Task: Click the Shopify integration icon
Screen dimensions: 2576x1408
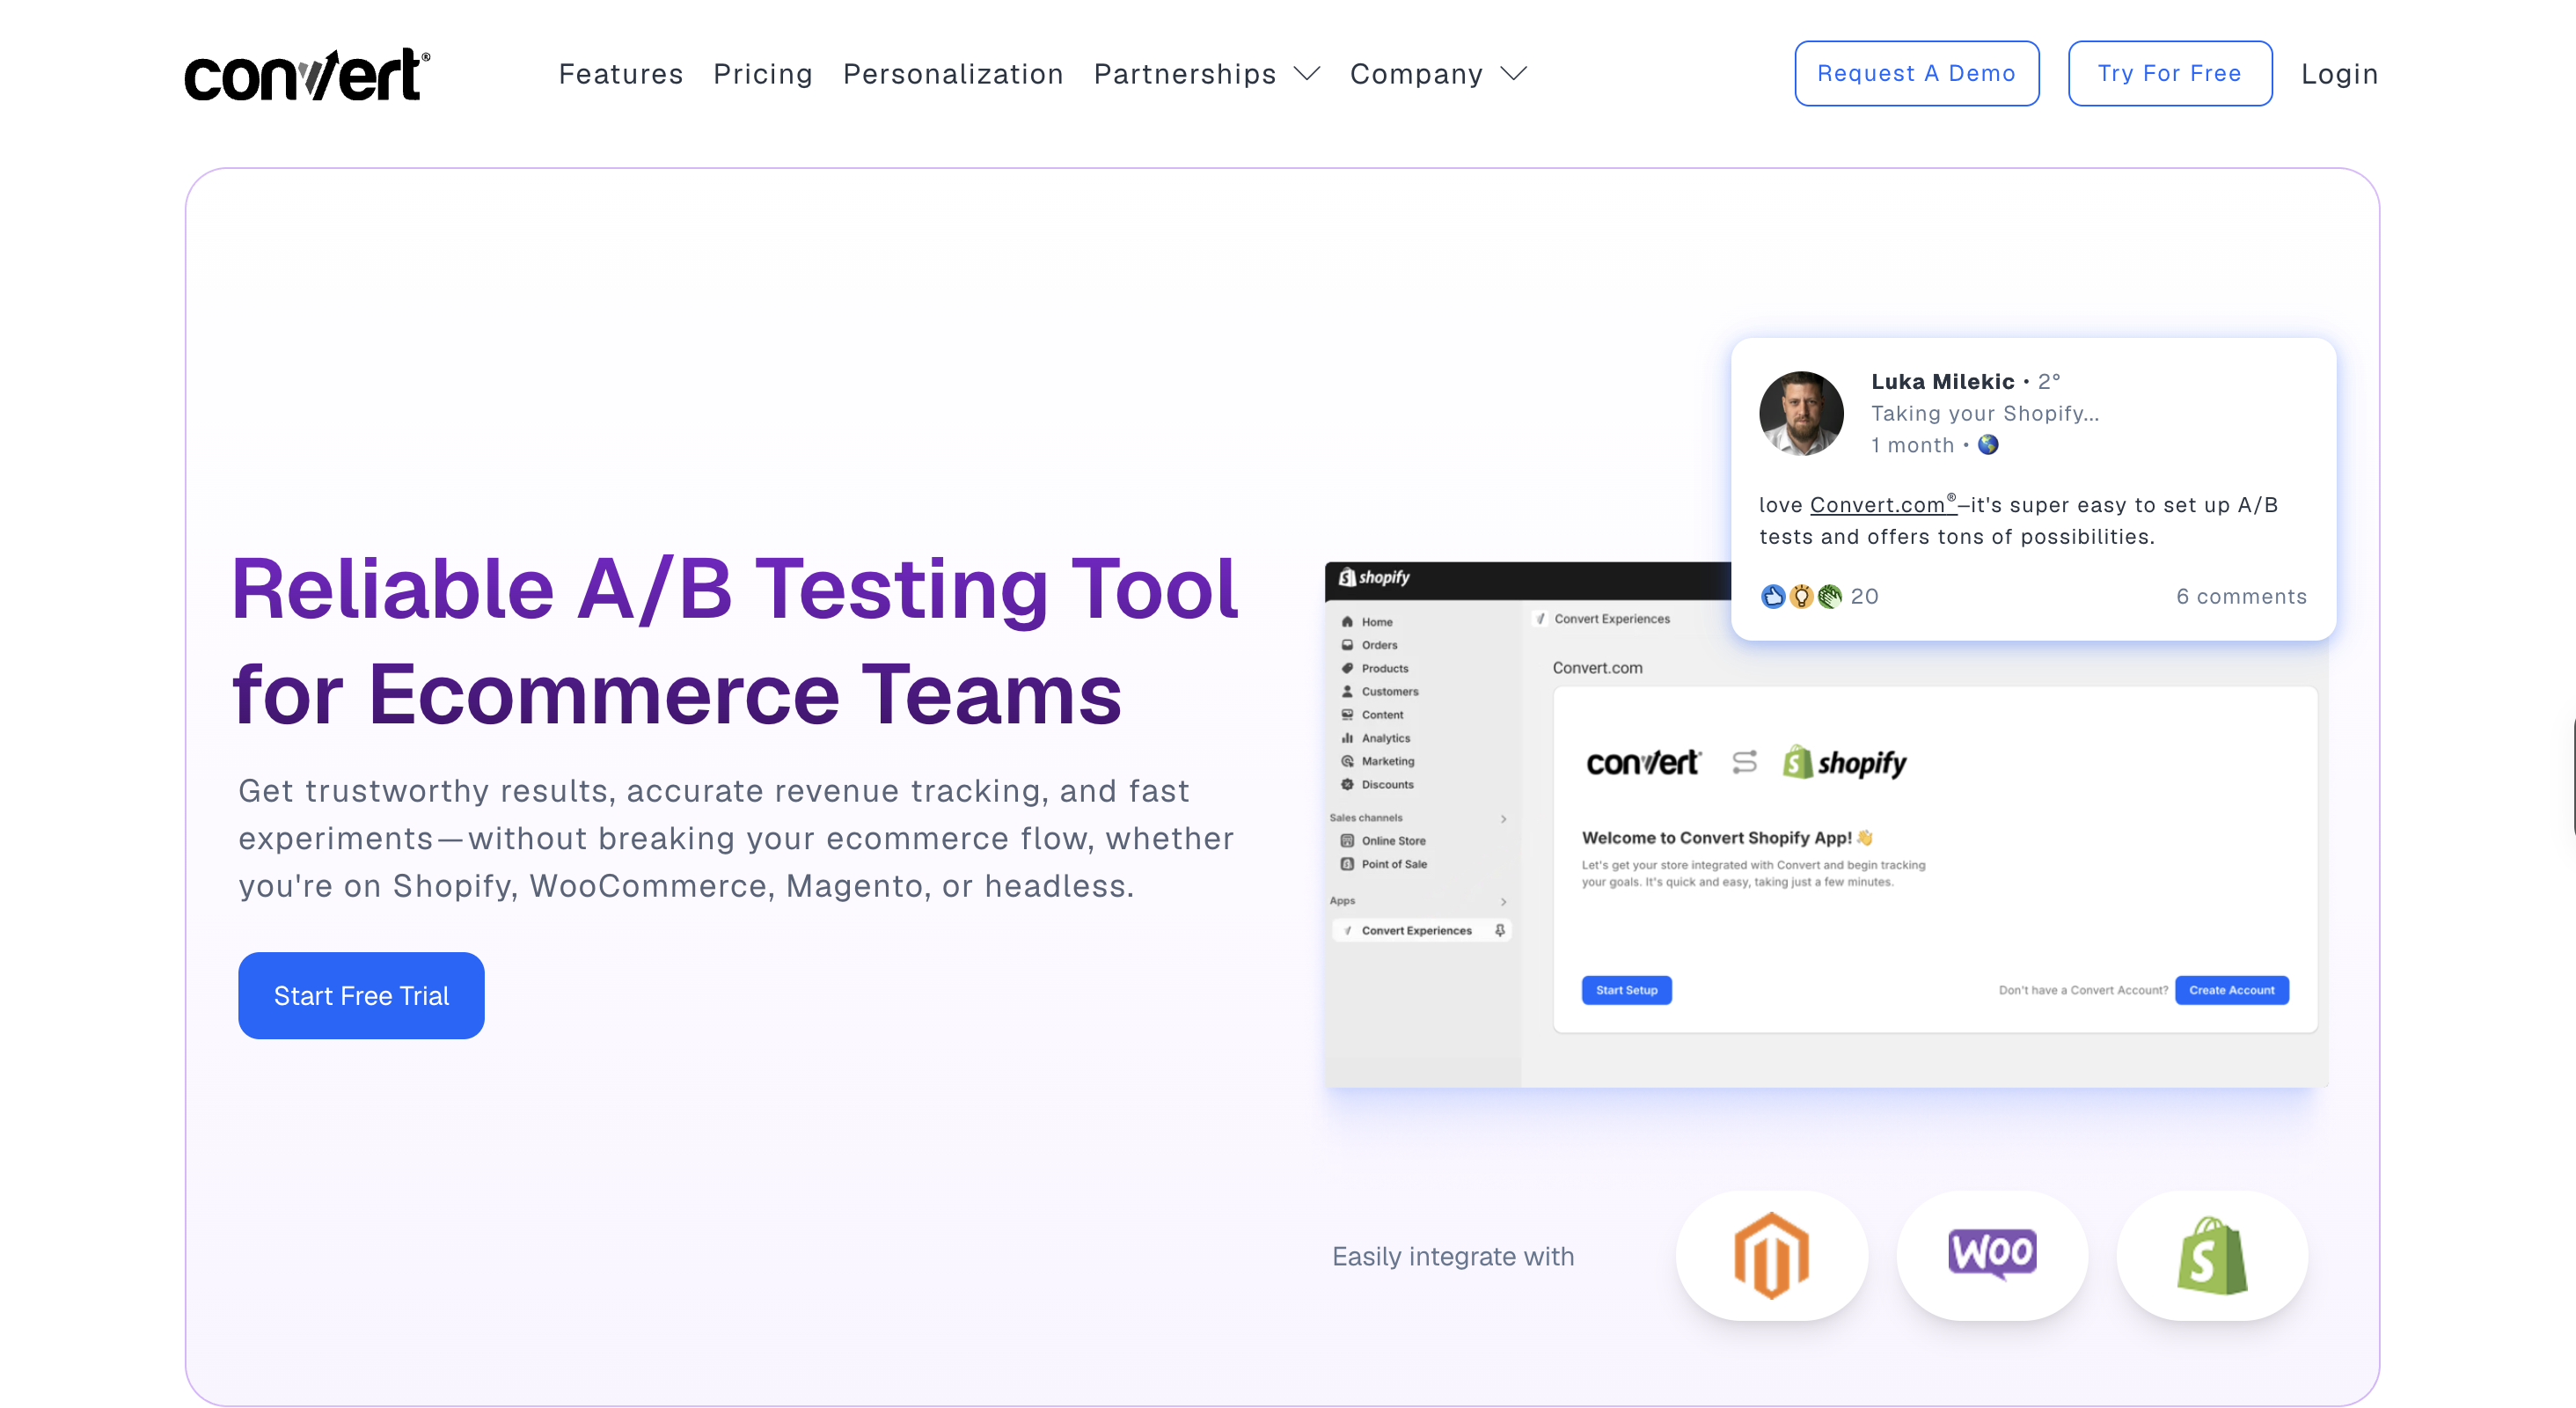Action: click(x=2212, y=1255)
